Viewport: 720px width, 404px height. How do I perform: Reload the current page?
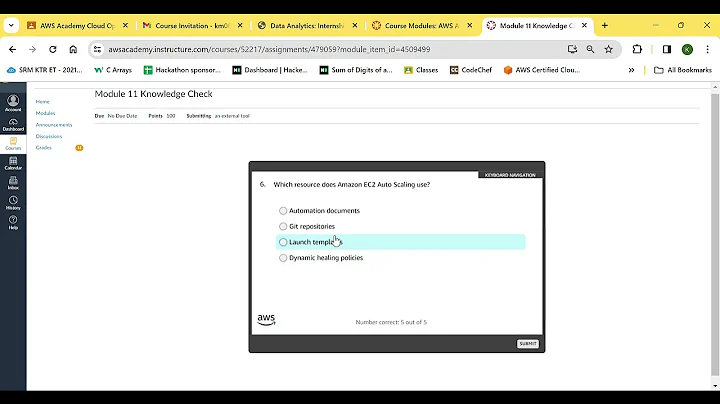(x=53, y=49)
